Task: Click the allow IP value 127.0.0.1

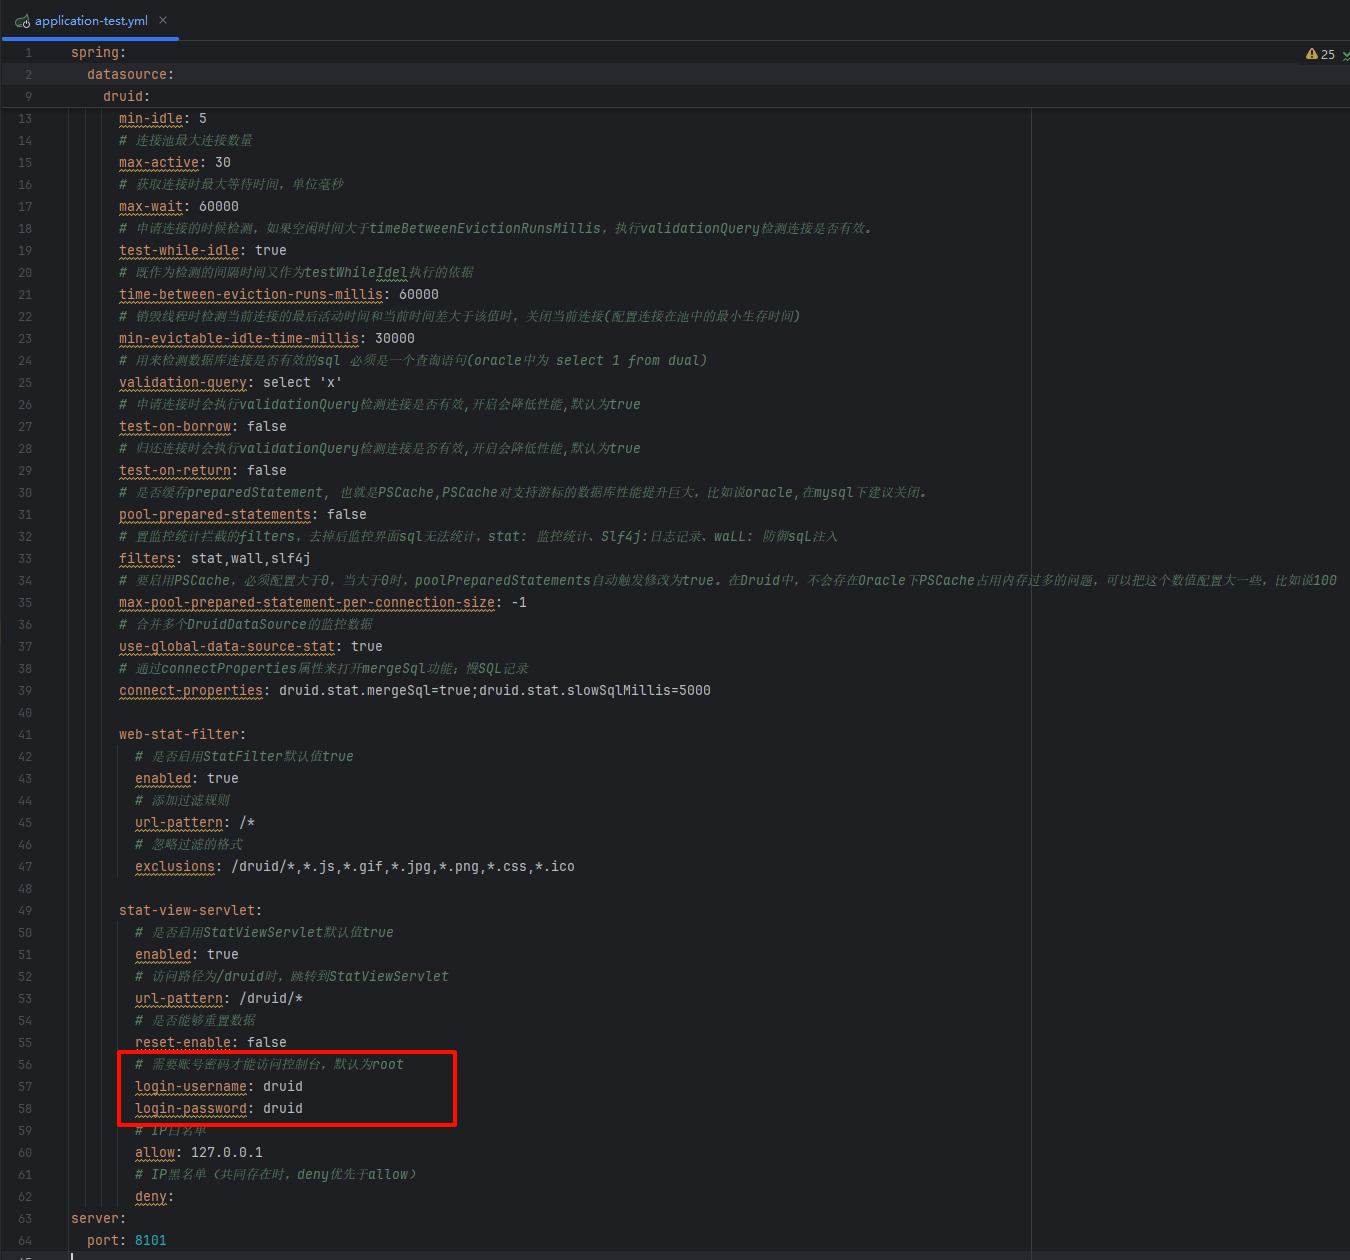Action: click(x=226, y=1152)
